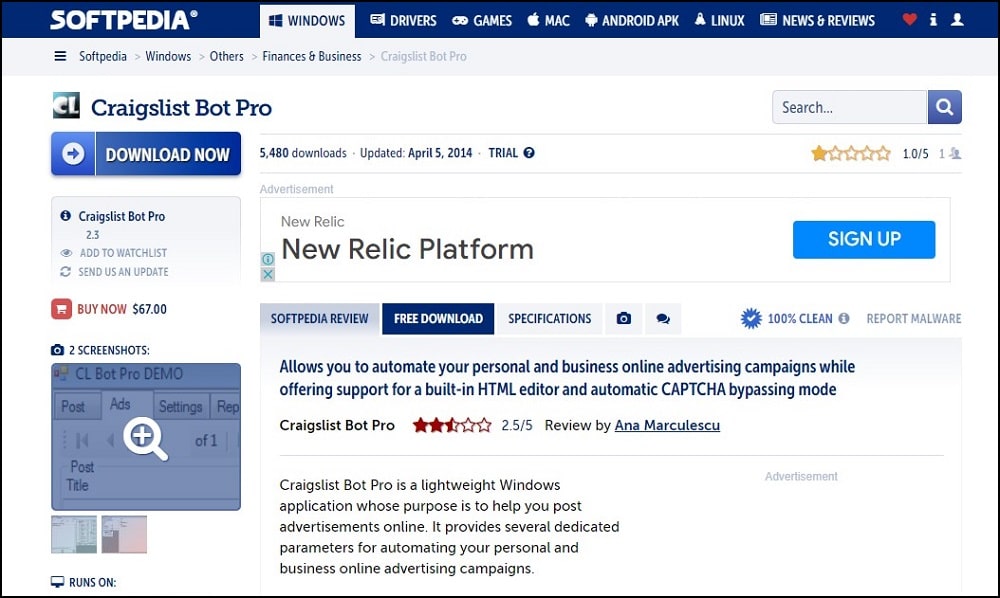Image resolution: width=1000 pixels, height=598 pixels.
Task: Open the user account icon
Action: [x=957, y=20]
